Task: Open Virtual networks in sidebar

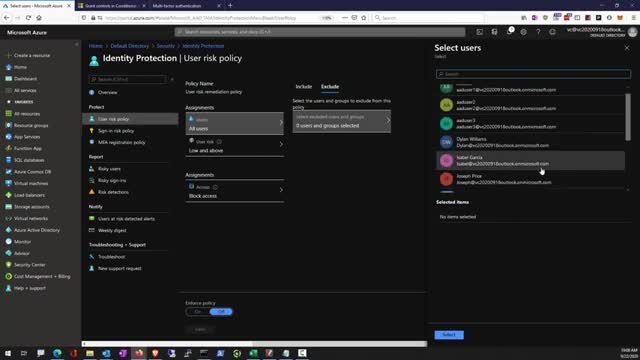Action: [27, 218]
